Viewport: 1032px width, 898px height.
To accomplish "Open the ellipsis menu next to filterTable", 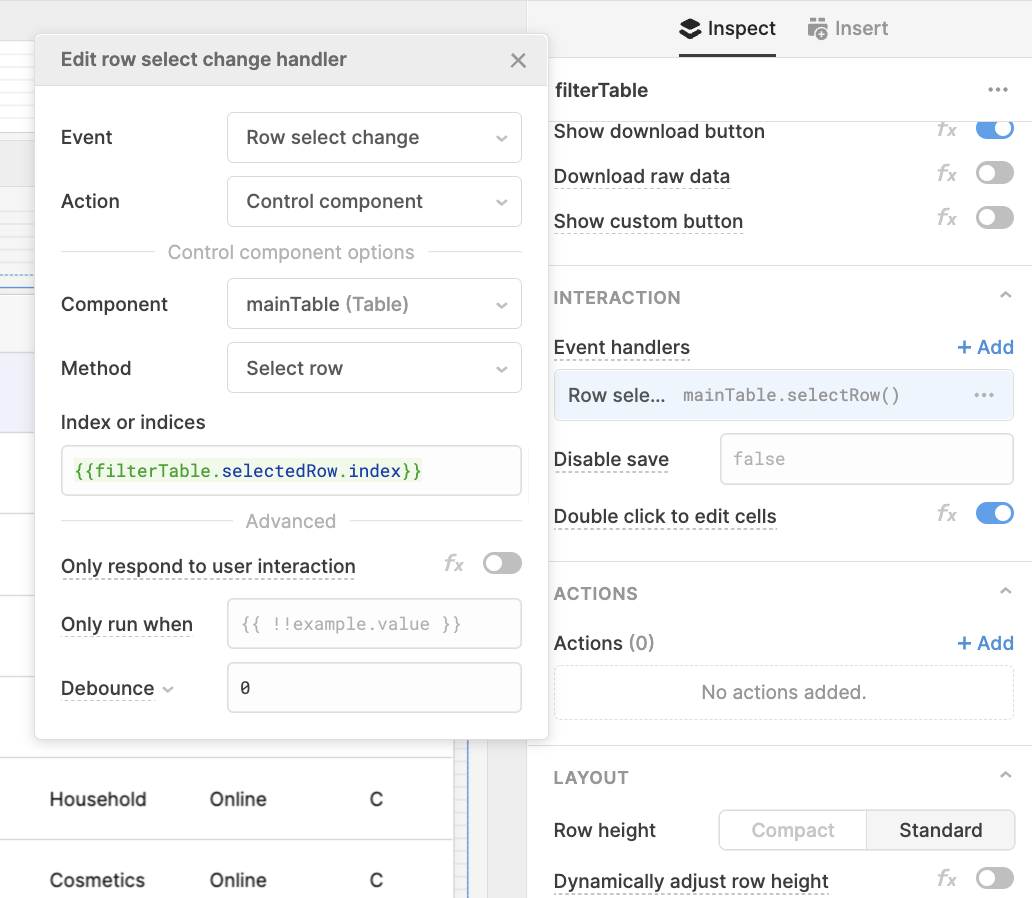I will pos(998,89).
